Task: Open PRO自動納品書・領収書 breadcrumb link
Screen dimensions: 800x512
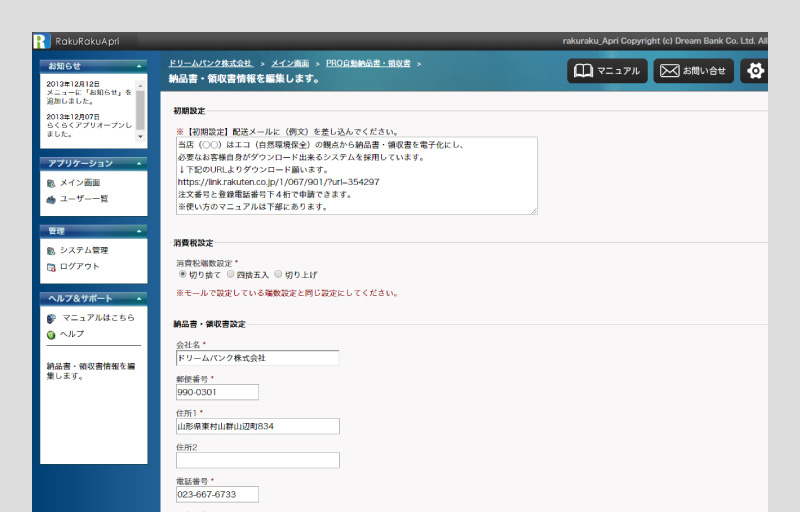Action: (x=368, y=63)
